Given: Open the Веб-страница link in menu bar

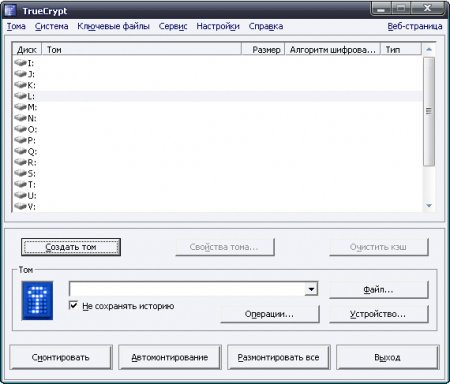Looking at the screenshot, I should coord(415,26).
